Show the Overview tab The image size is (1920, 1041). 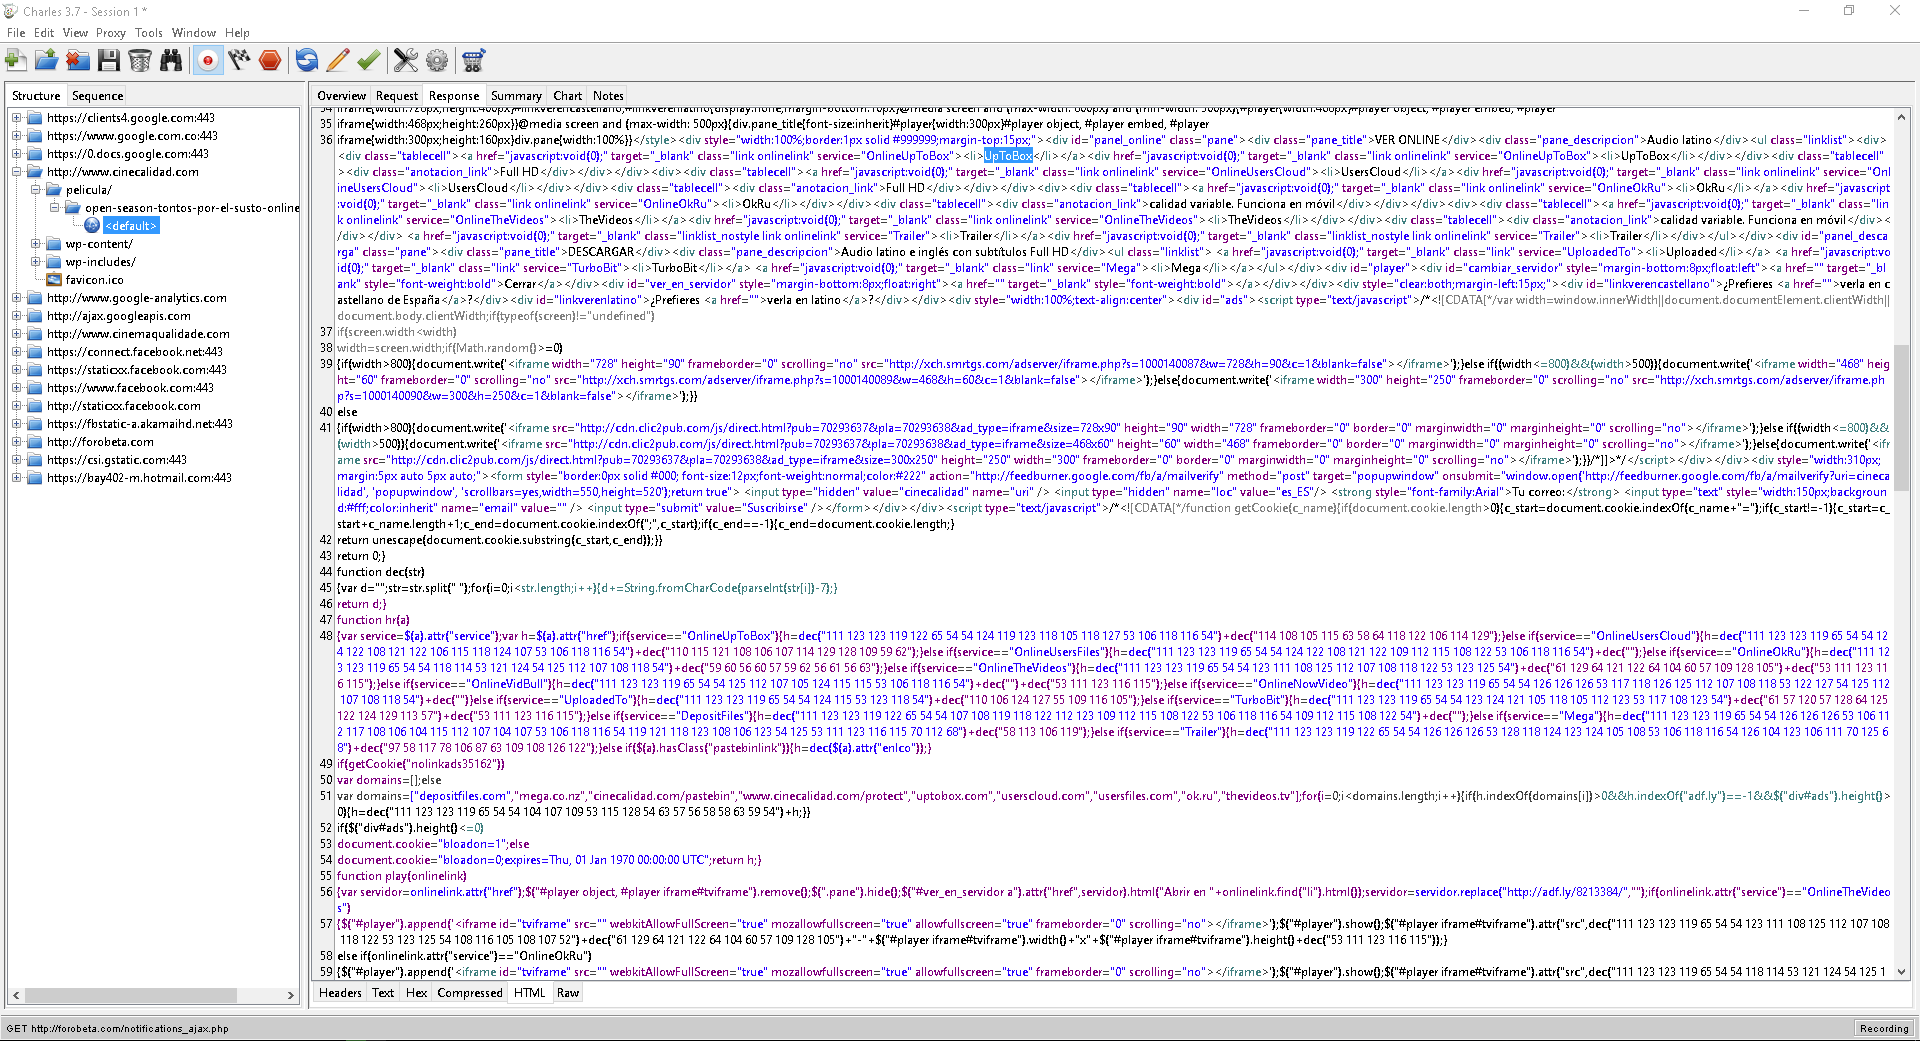(x=342, y=96)
